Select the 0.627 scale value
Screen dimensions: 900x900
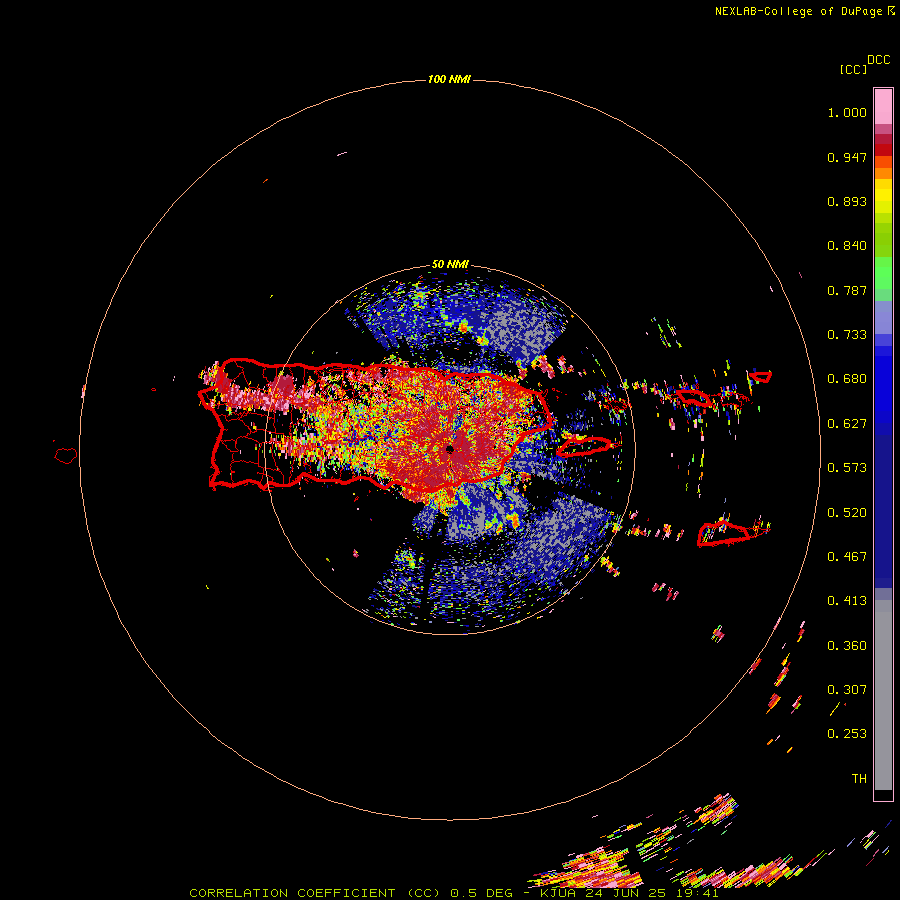pyautogui.click(x=847, y=424)
